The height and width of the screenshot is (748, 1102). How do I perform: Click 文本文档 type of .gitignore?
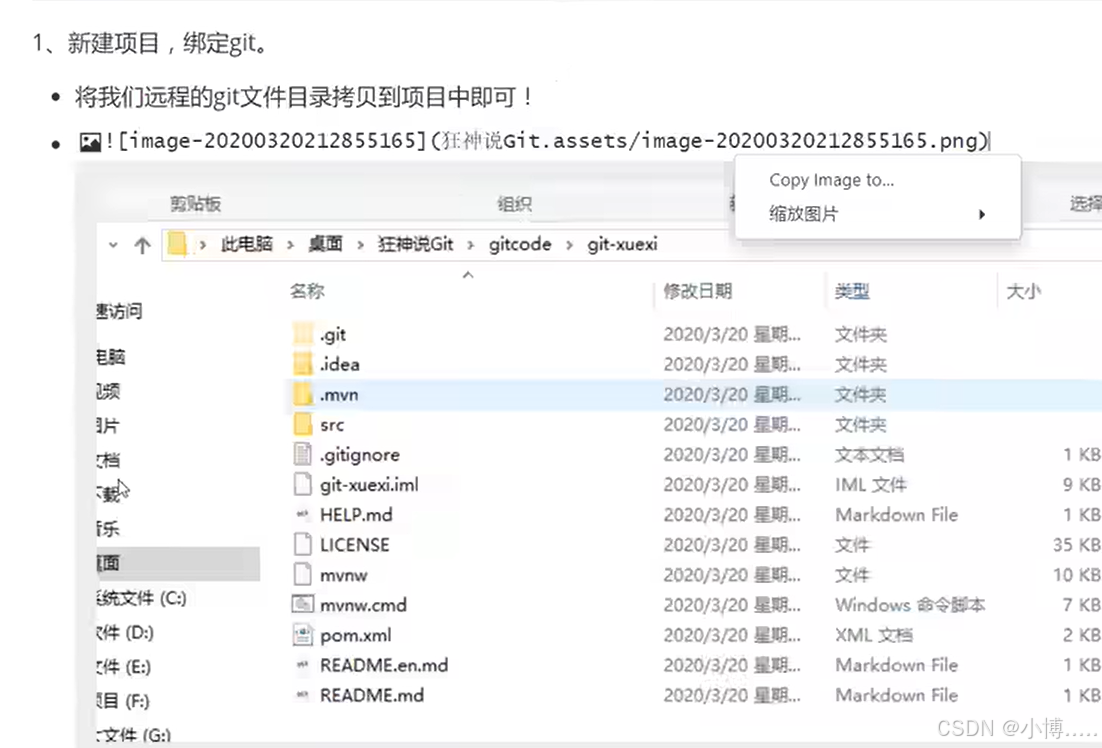[x=869, y=455]
